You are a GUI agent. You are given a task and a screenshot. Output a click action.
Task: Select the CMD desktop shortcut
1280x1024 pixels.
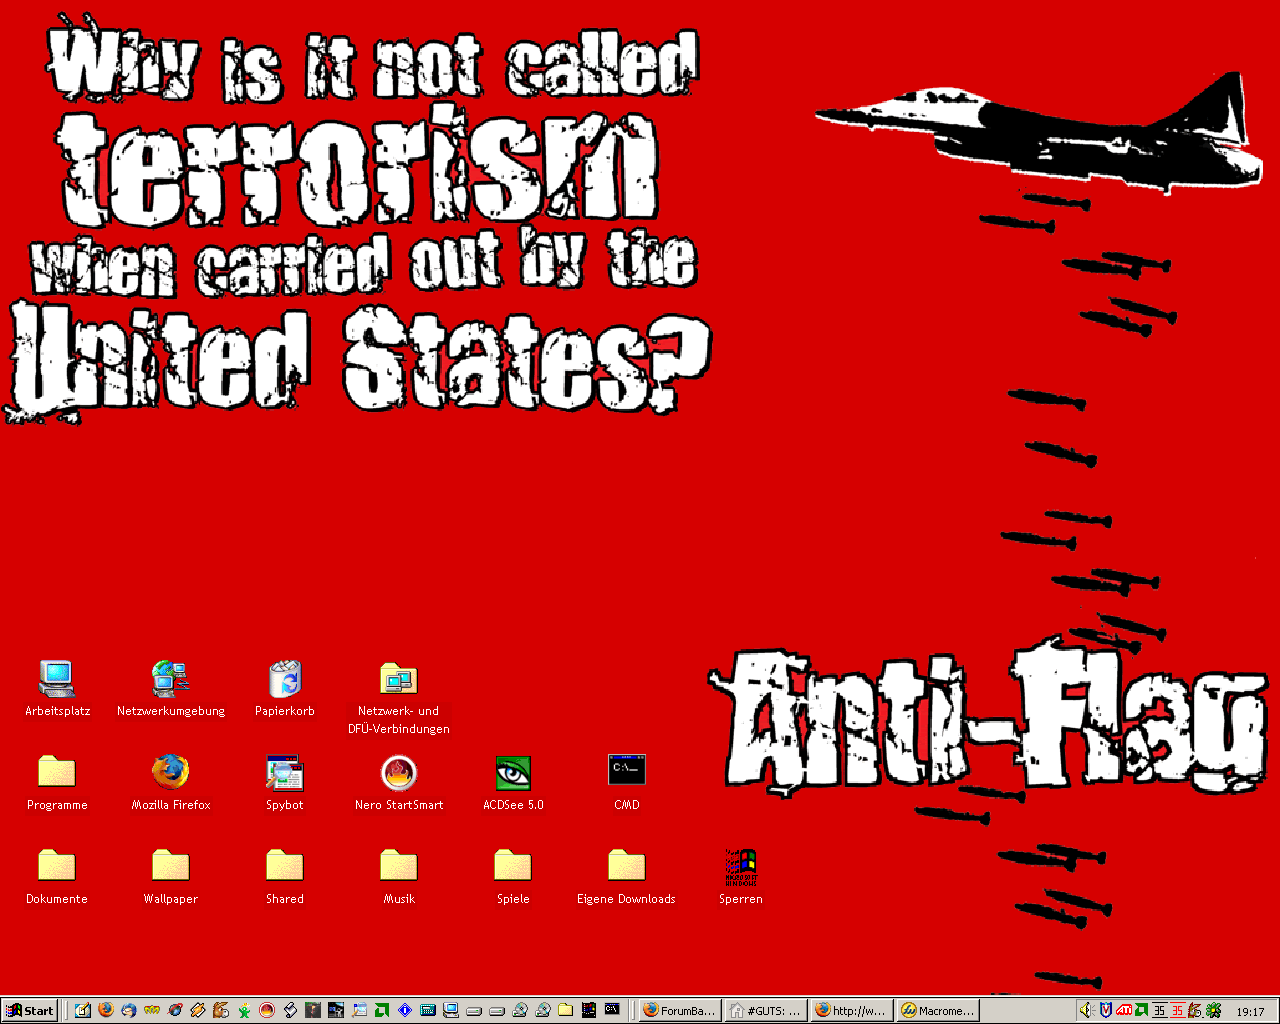tap(627, 783)
